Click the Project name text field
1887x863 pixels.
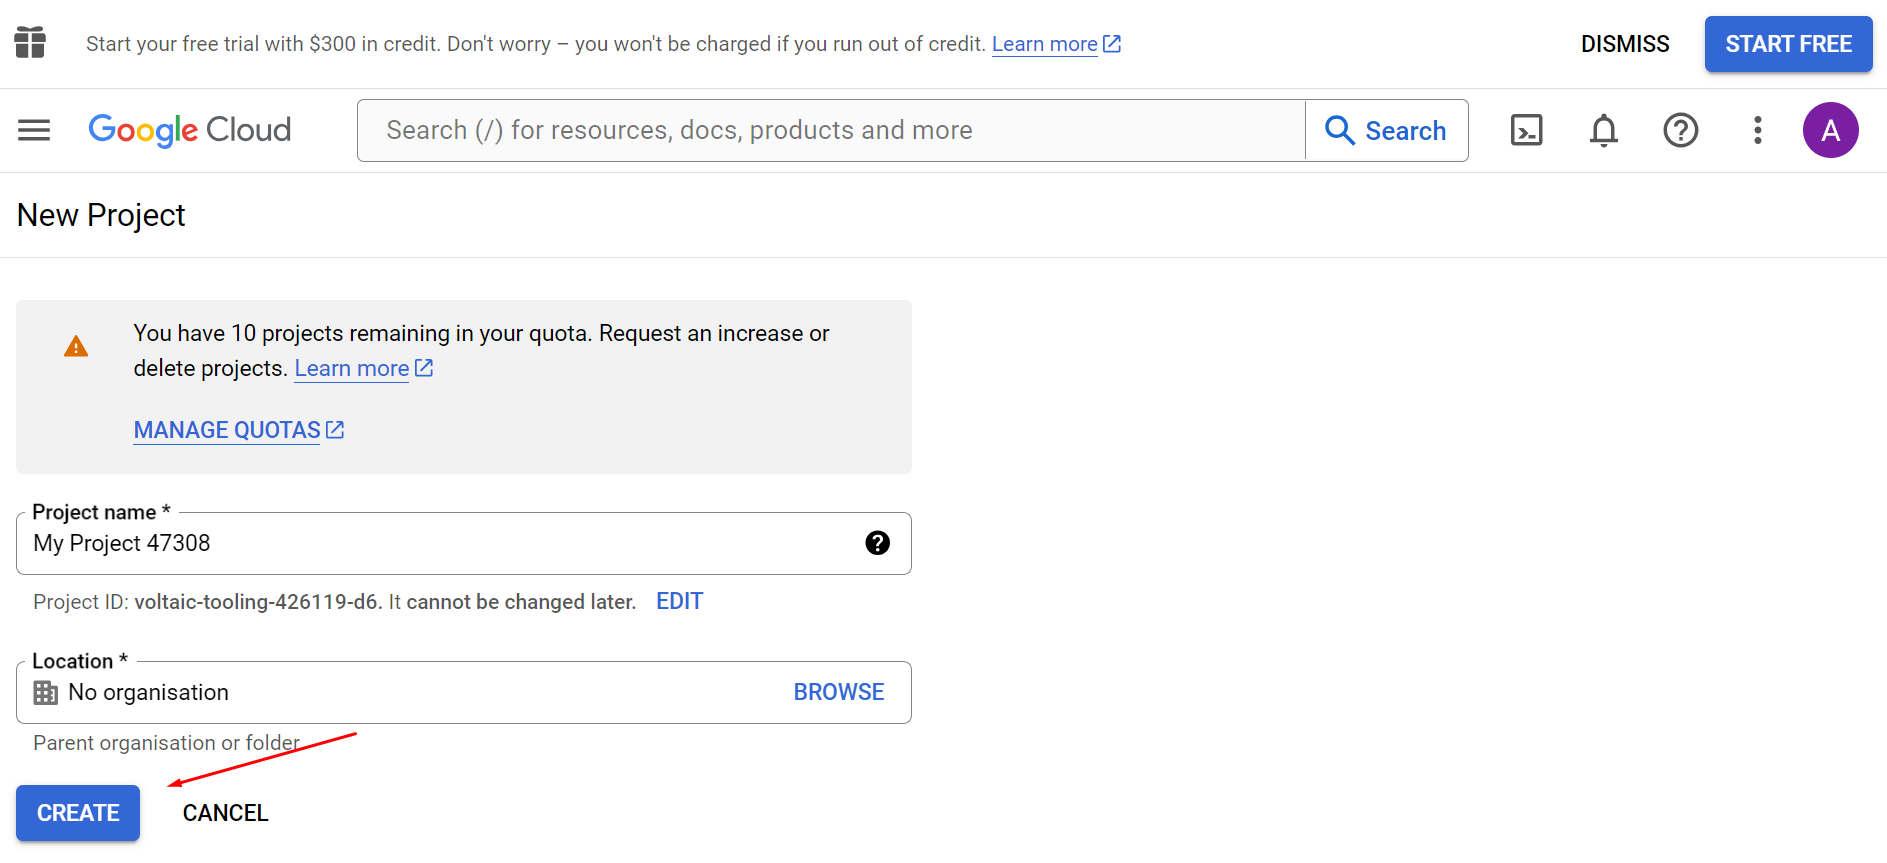[440, 543]
